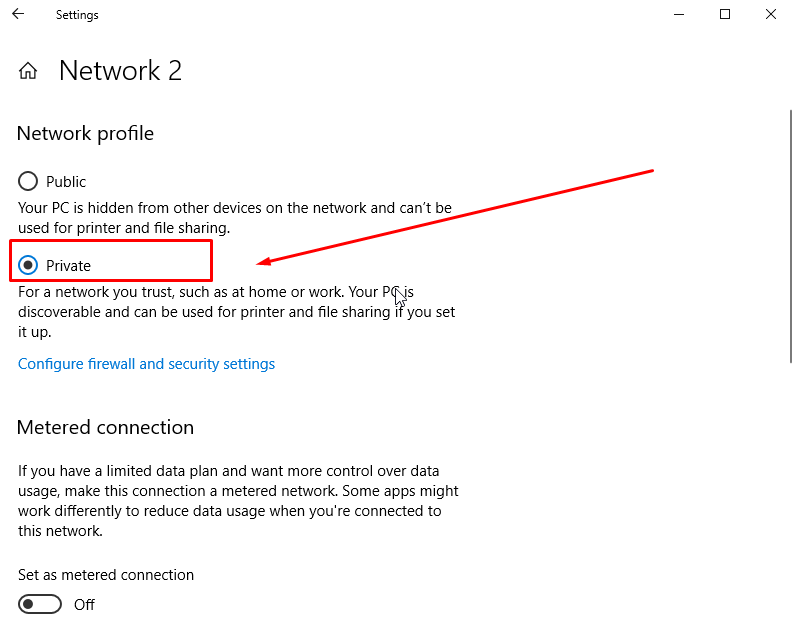The image size is (794, 625).
Task: Open Configure firewall and security settings
Action: [x=146, y=364]
